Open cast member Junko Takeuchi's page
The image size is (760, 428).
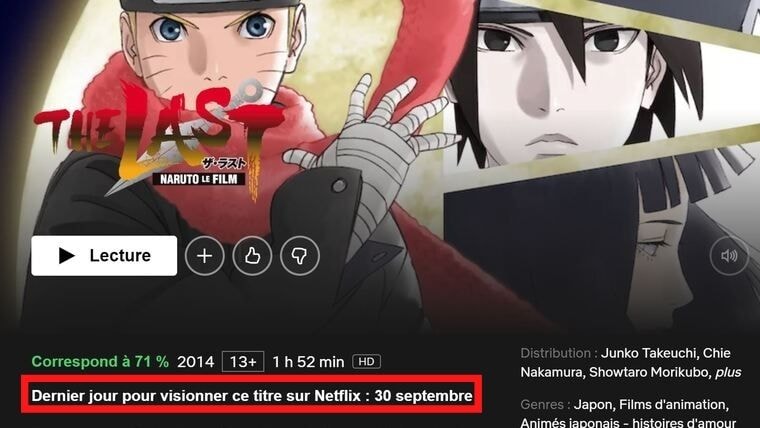648,353
